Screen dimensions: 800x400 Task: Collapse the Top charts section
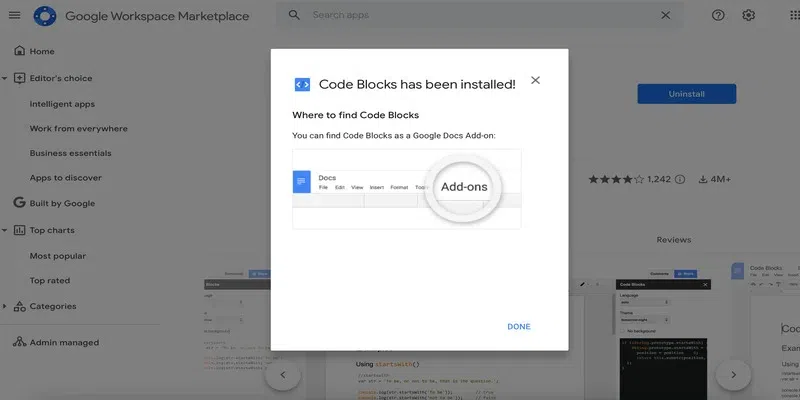[x=5, y=230]
